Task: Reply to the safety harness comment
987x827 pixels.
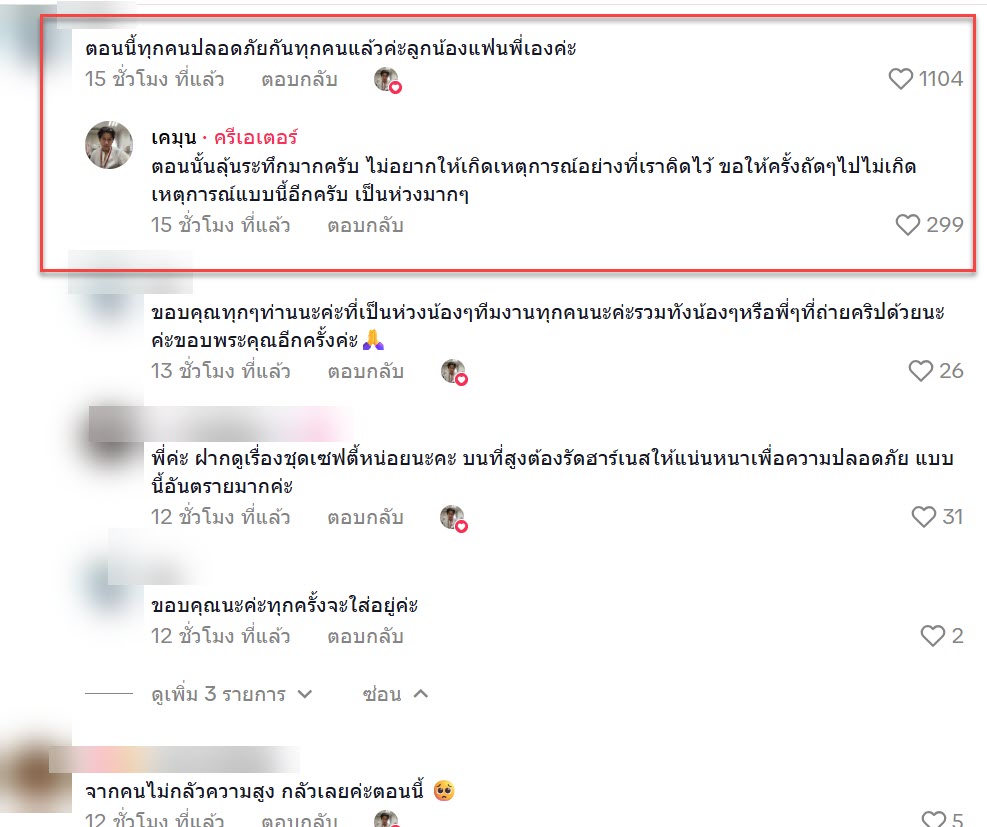Action: pos(365,517)
